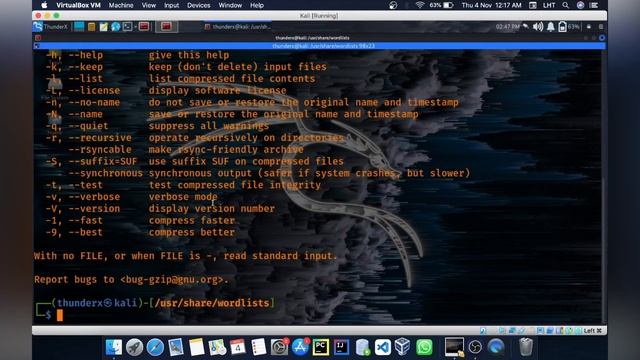
Task: Open System Preferences from the Dock
Action: point(279,347)
